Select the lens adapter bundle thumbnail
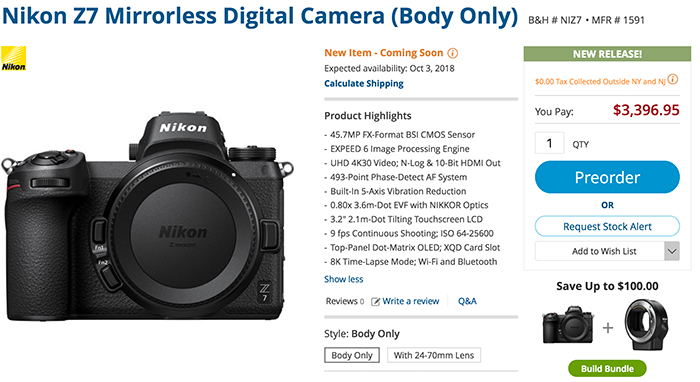This screenshot has width=700, height=382. click(x=646, y=324)
